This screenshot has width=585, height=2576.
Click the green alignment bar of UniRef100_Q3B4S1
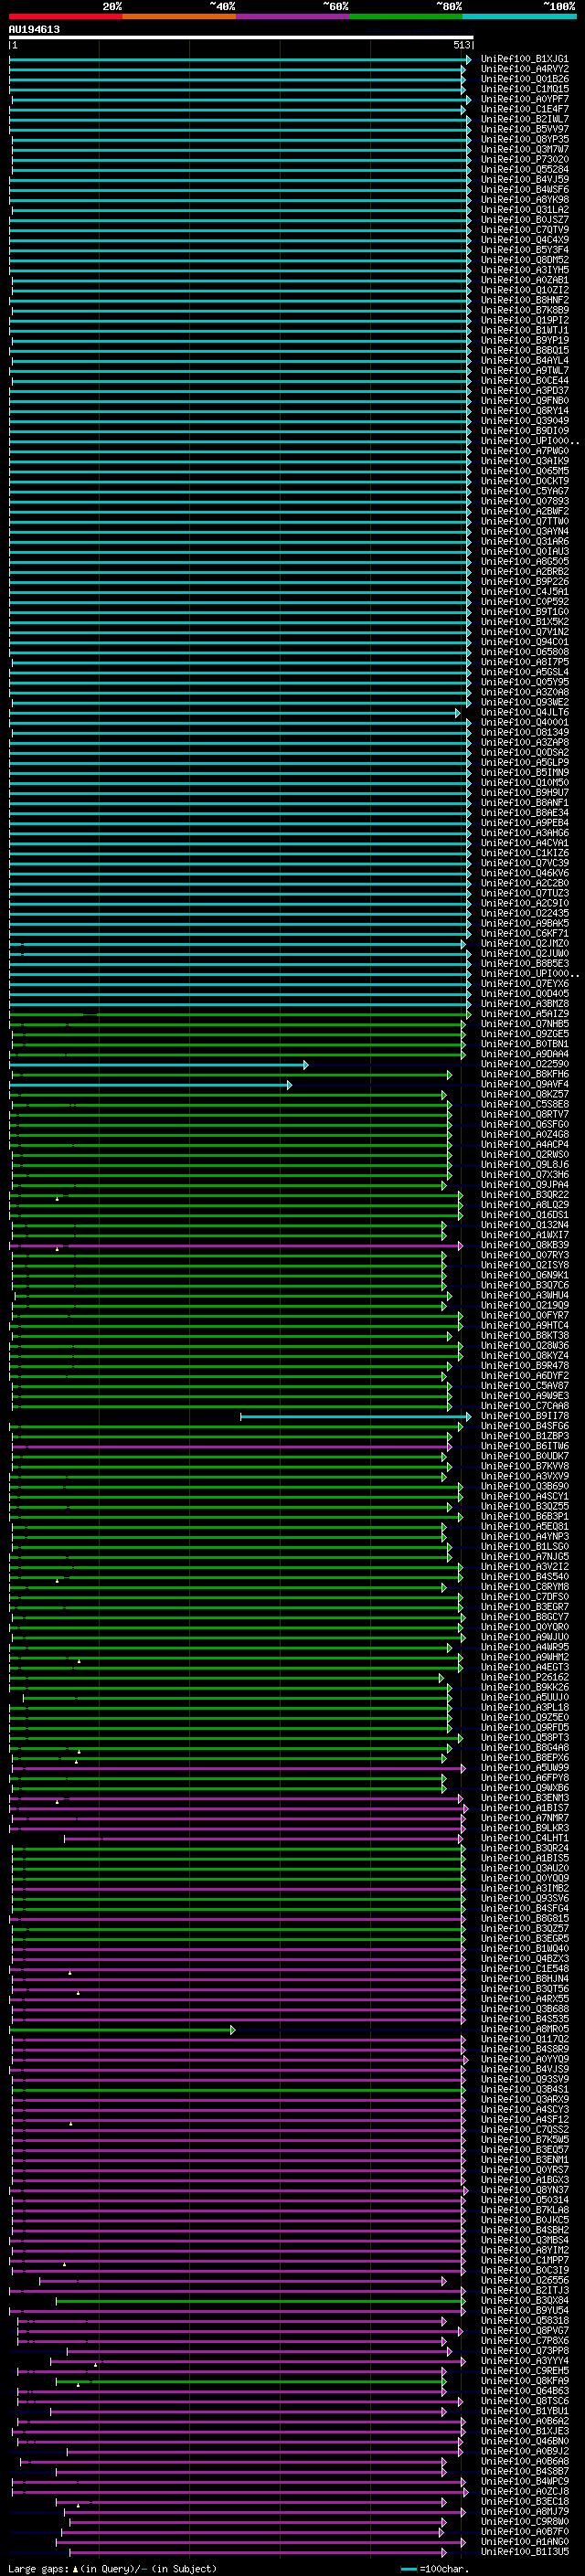coord(238,2090)
